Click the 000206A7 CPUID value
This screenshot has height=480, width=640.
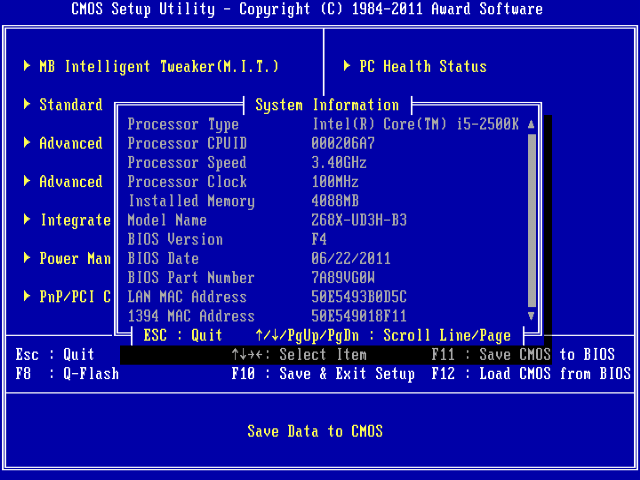pos(343,143)
